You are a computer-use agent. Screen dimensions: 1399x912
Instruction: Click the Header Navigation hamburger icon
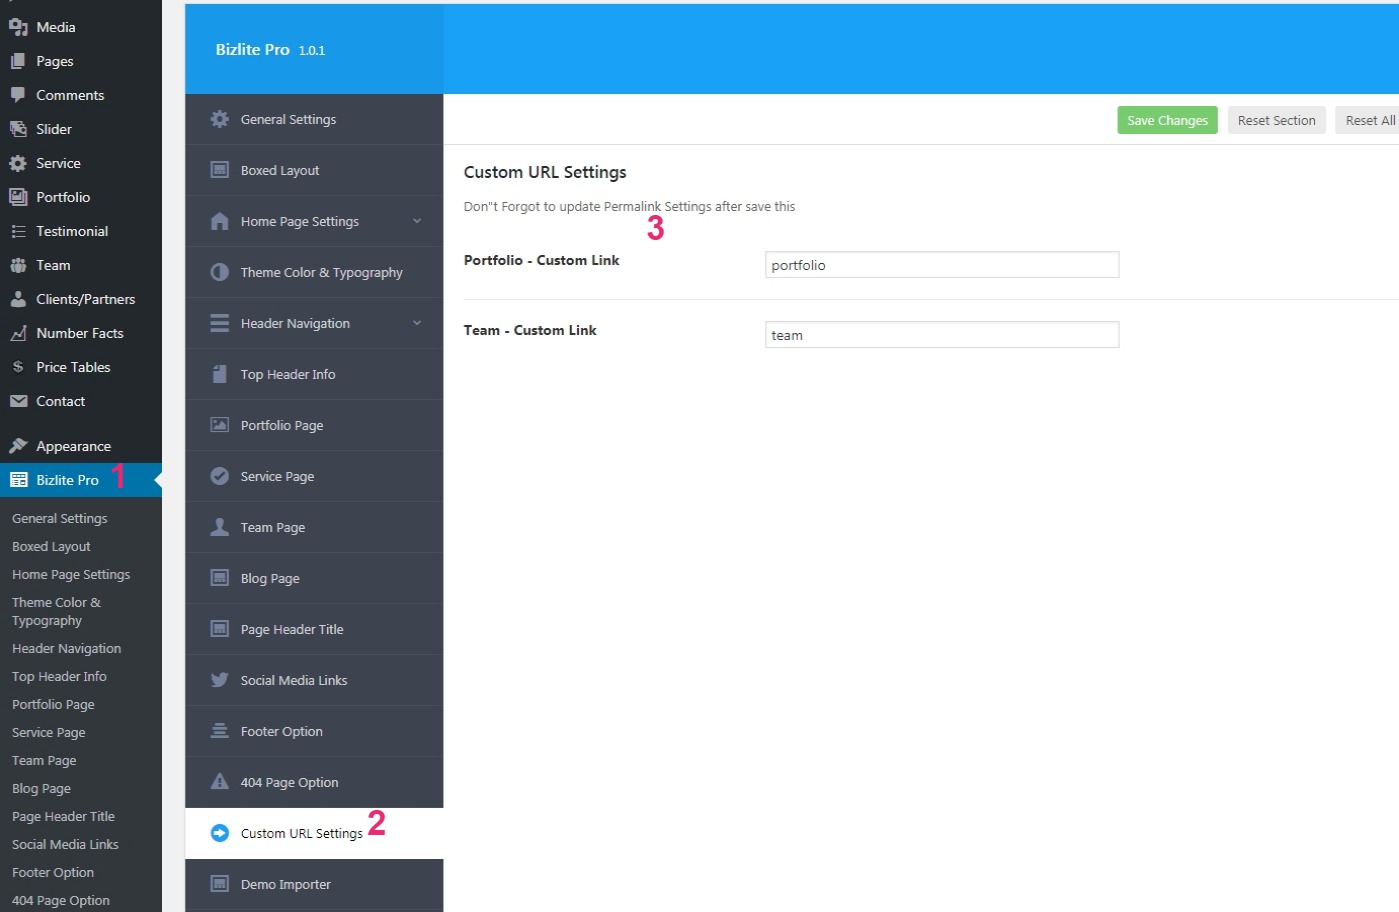(220, 323)
